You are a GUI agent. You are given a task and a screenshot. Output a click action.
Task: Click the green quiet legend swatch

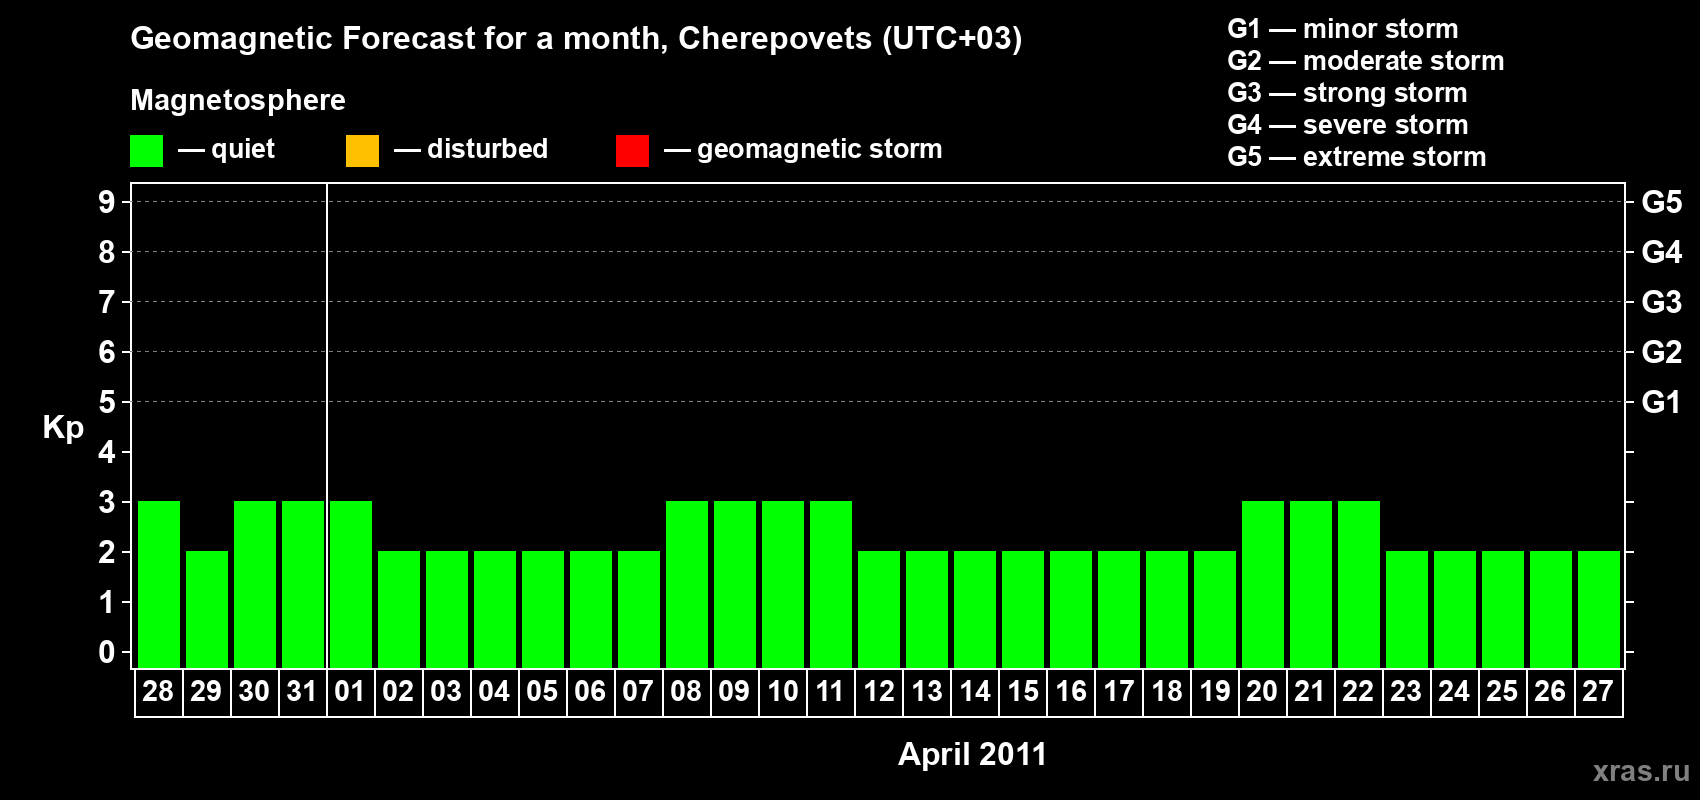pyautogui.click(x=146, y=151)
